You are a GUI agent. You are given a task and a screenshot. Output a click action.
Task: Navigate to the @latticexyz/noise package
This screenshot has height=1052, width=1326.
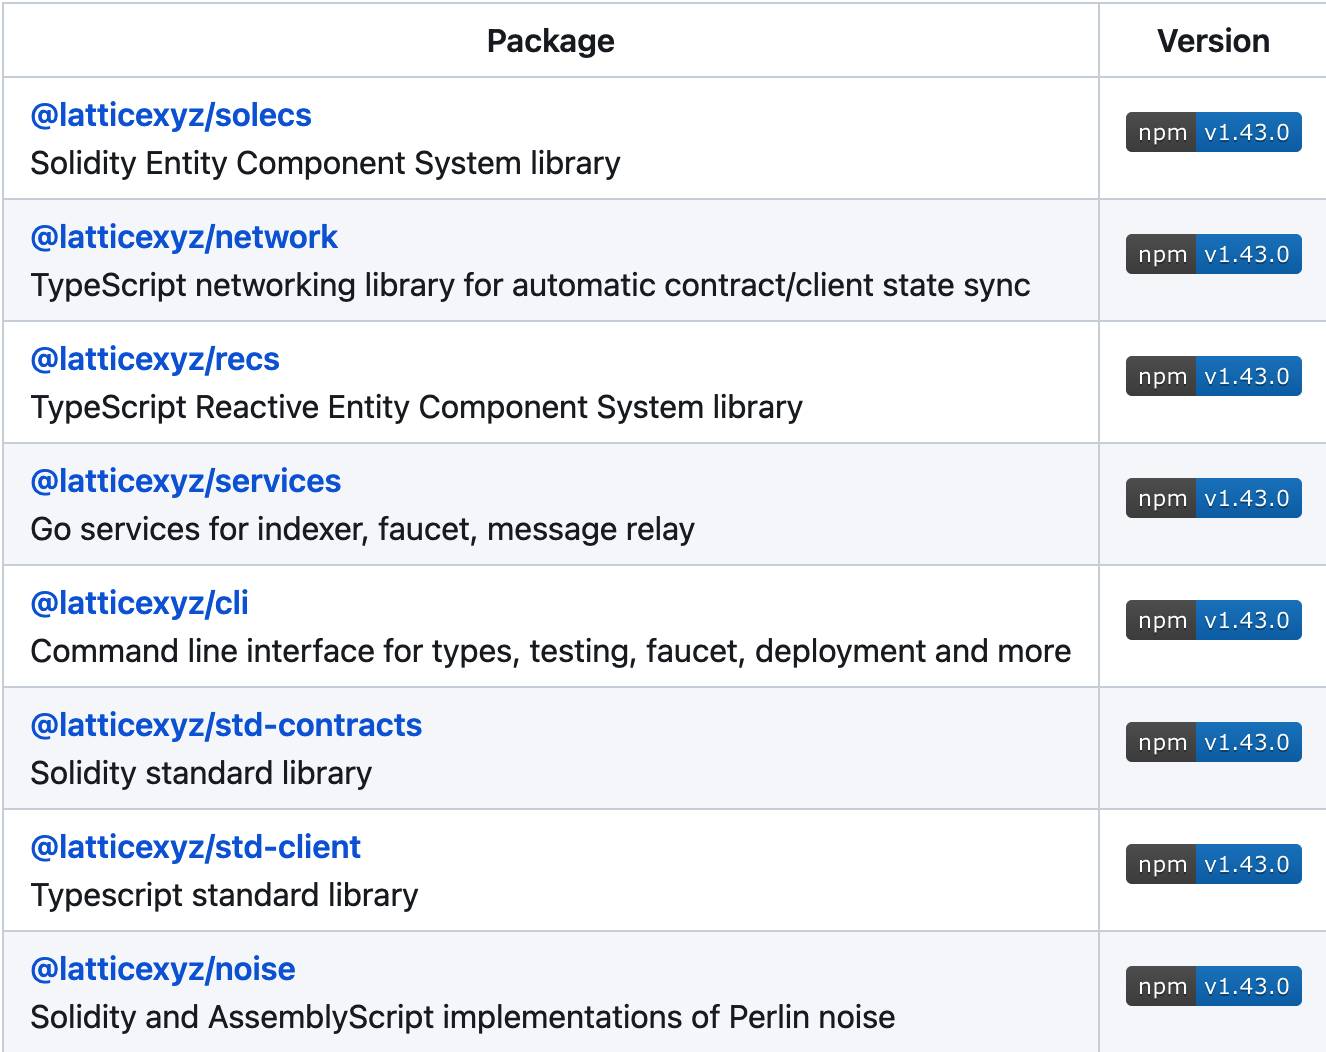[x=163, y=970]
